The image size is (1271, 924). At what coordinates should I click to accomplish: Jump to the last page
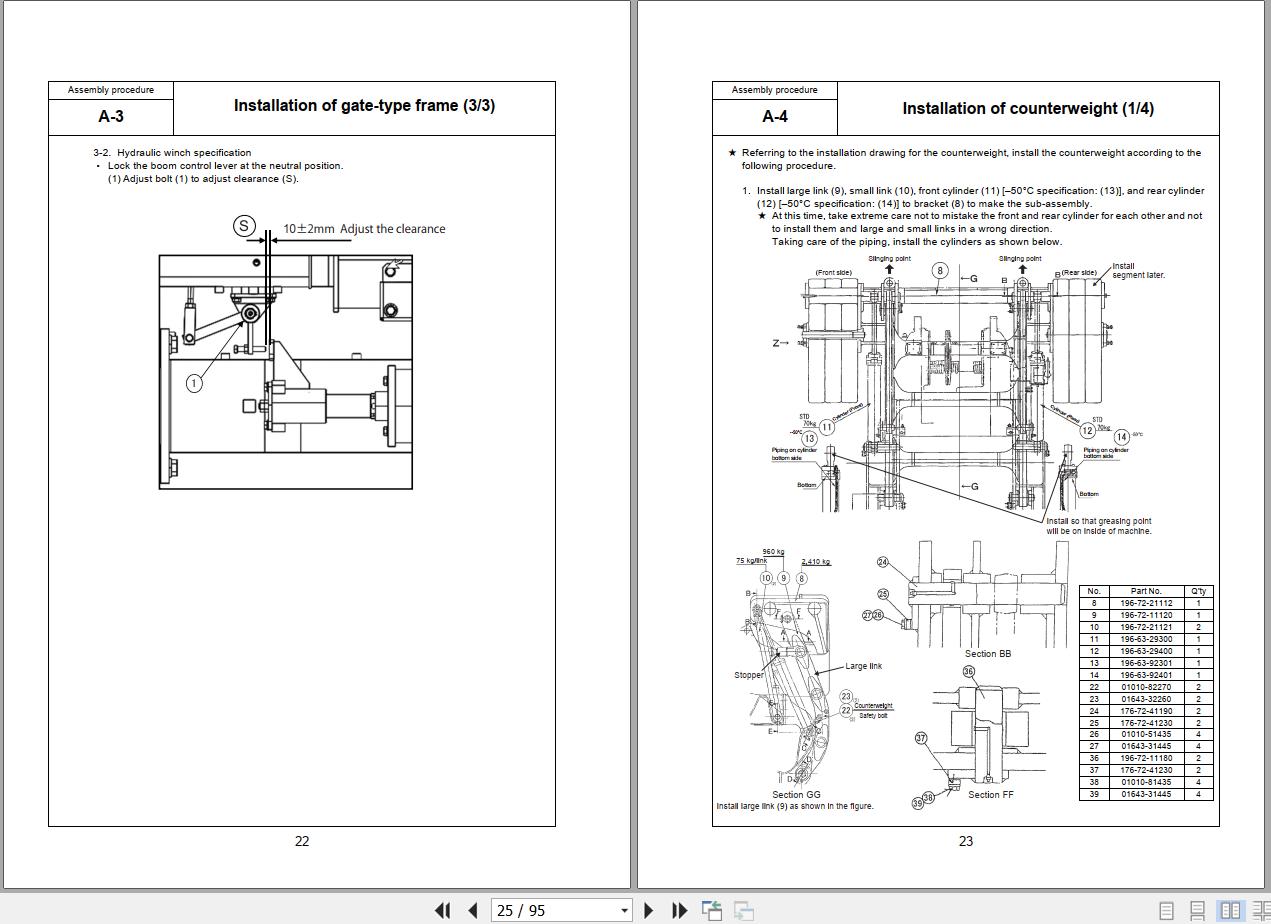(x=679, y=910)
